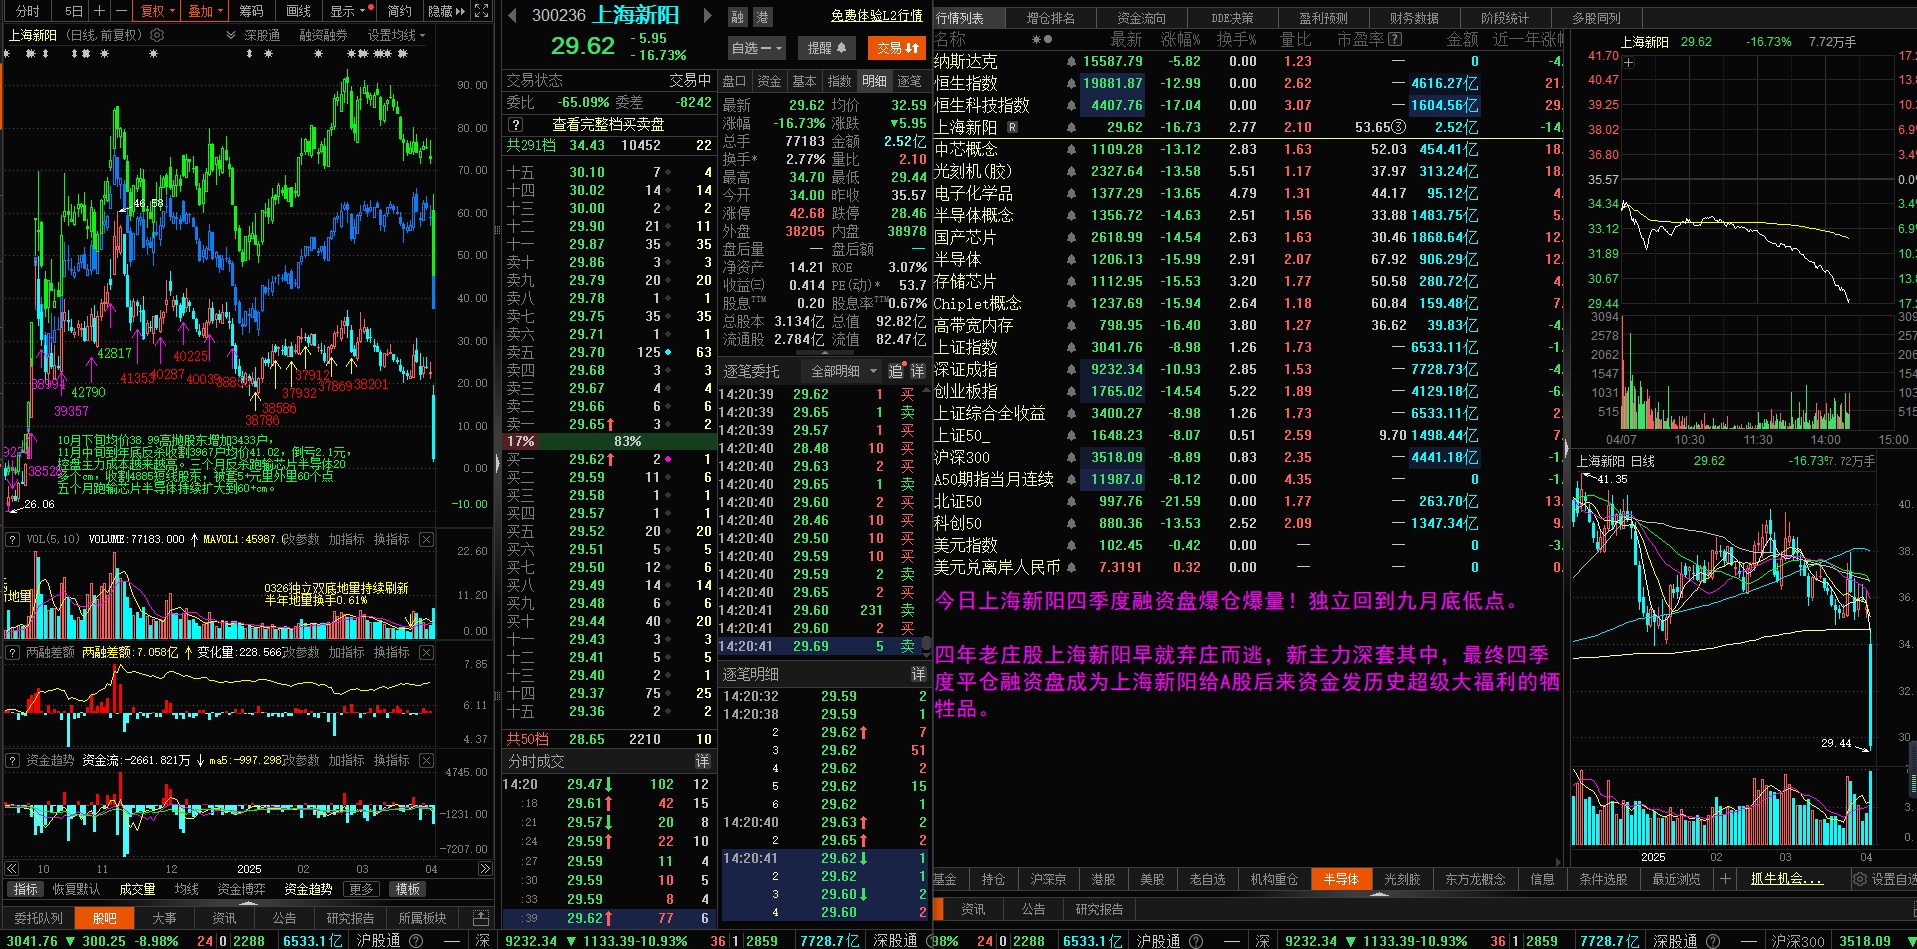Viewport: 1917px width, 949px height.
Task: Close the VOL indicator panel
Action: point(427,539)
